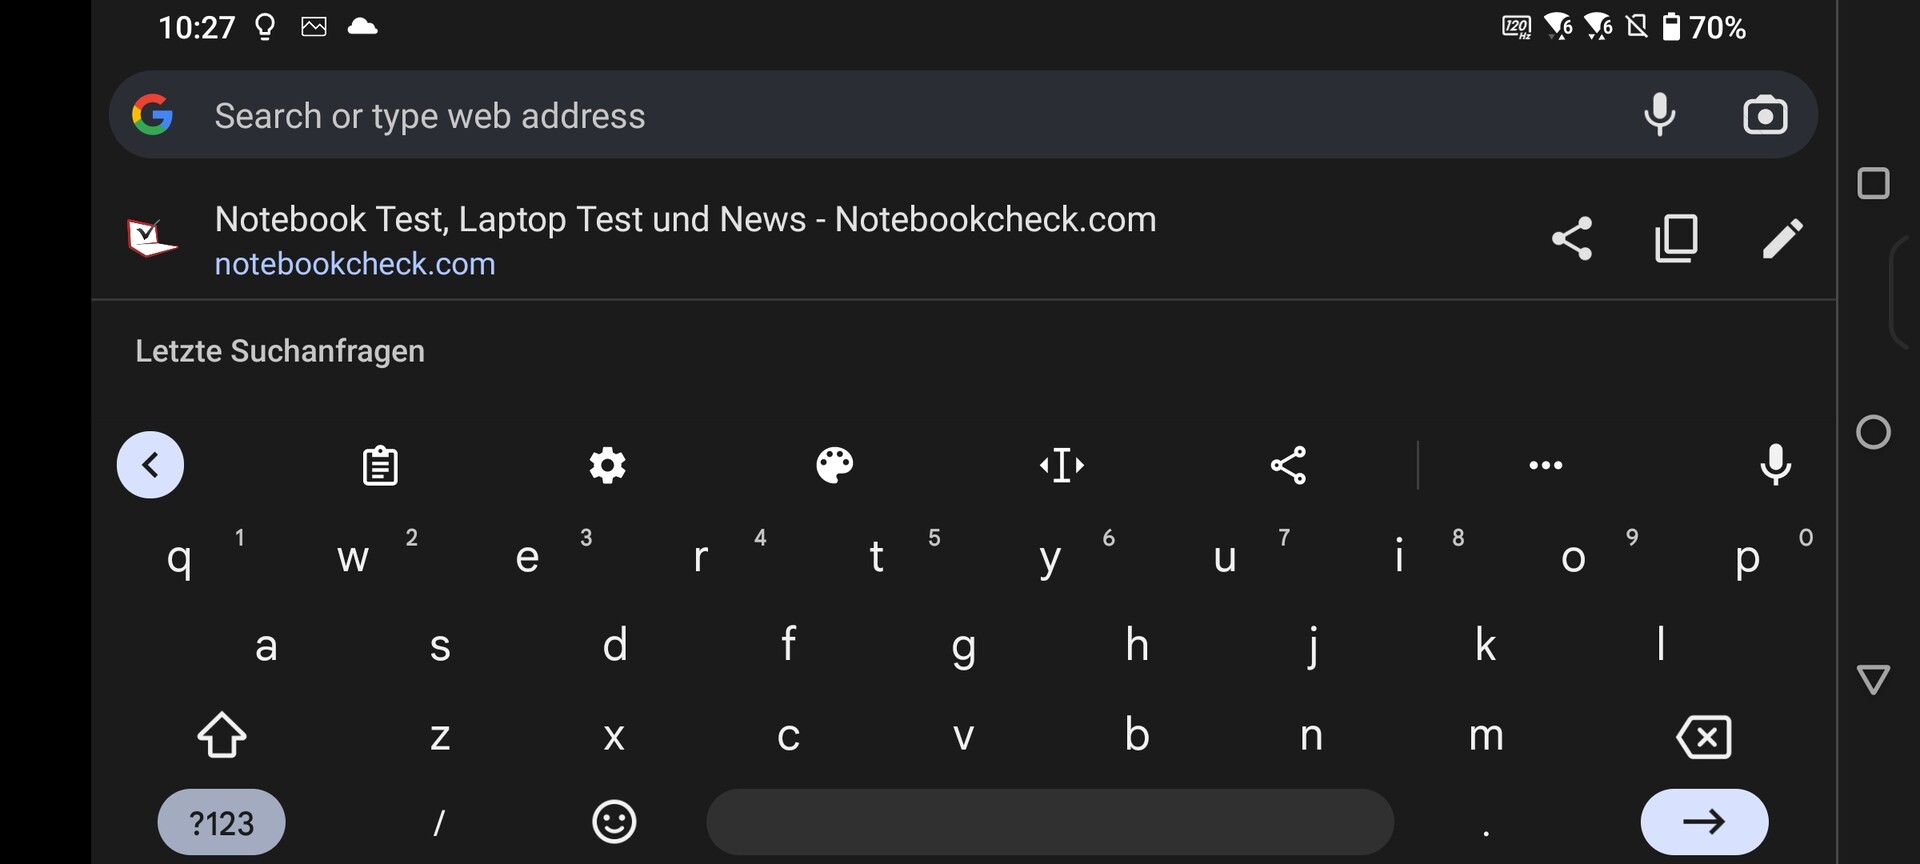
Task: Open Google Lens camera search
Action: [x=1765, y=115]
